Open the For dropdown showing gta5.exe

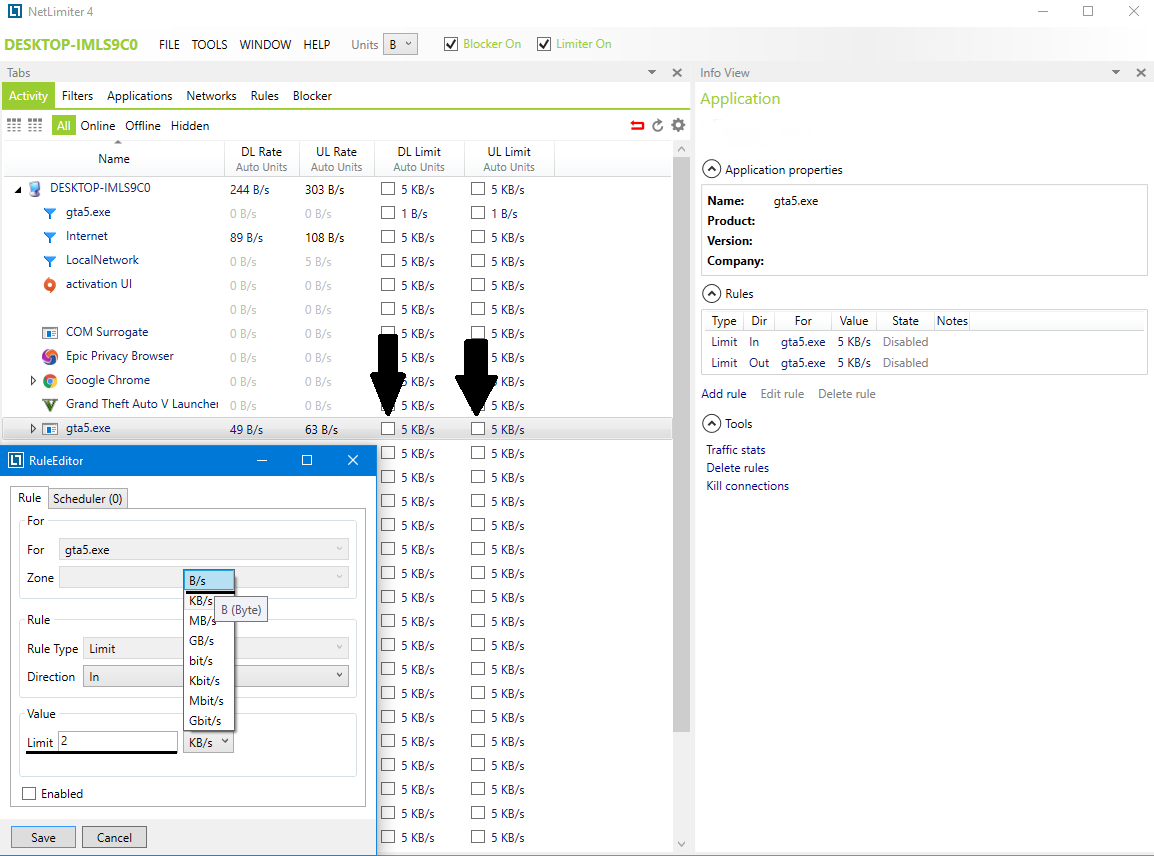pos(204,549)
